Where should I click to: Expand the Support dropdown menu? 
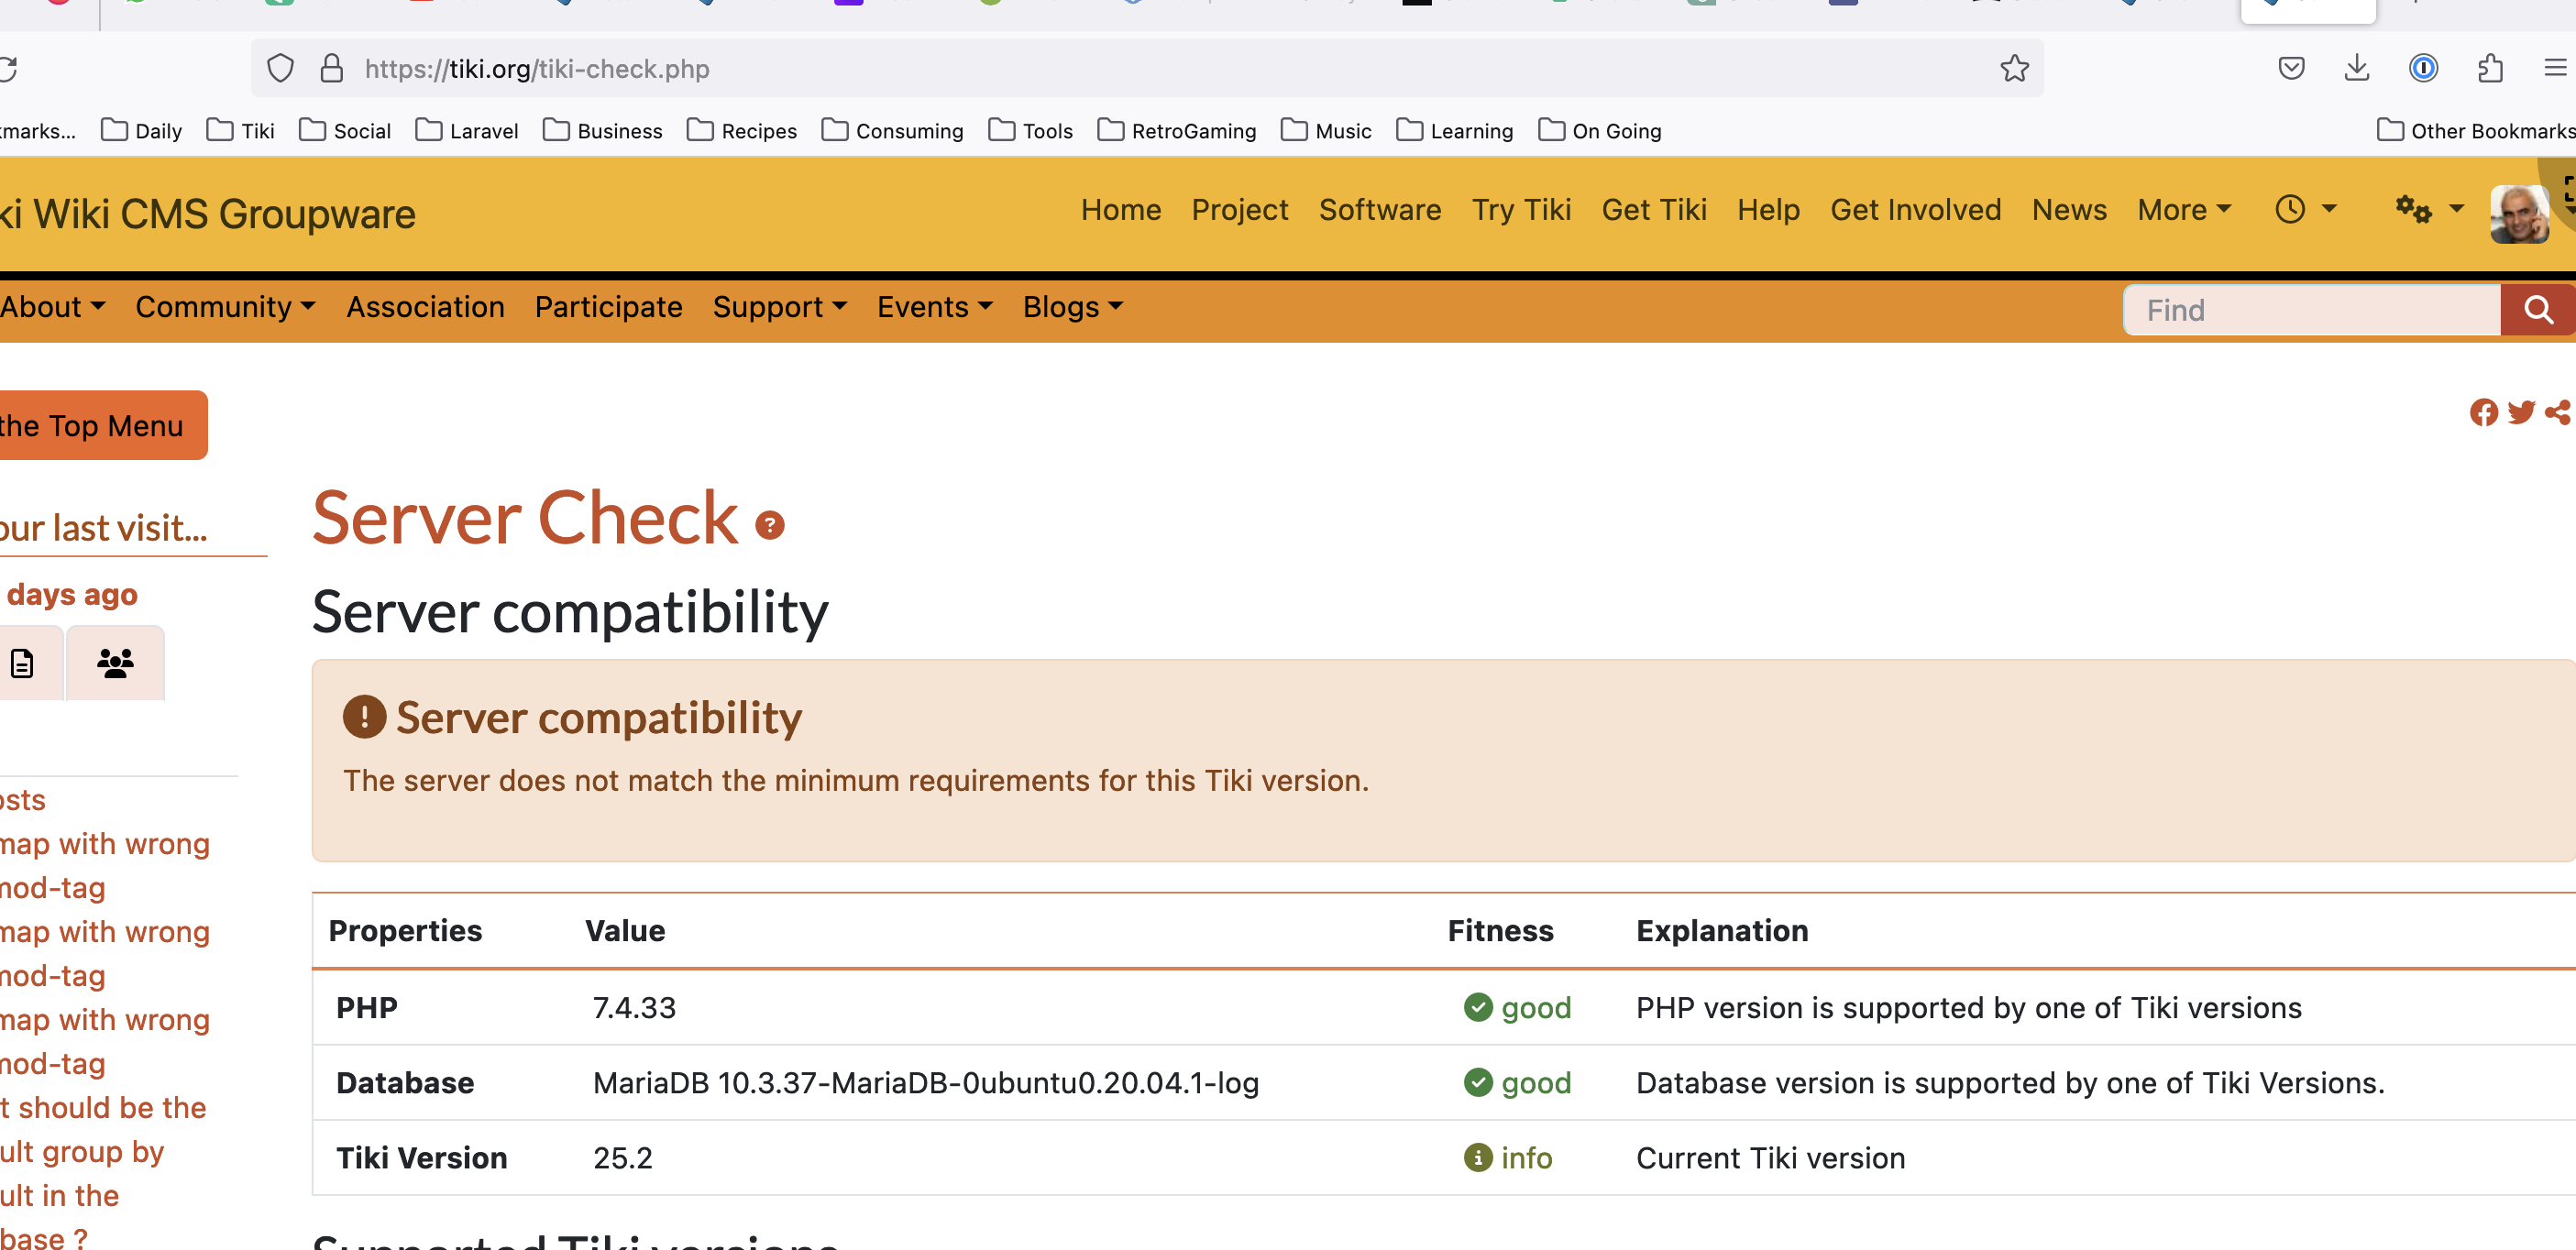[x=780, y=307]
